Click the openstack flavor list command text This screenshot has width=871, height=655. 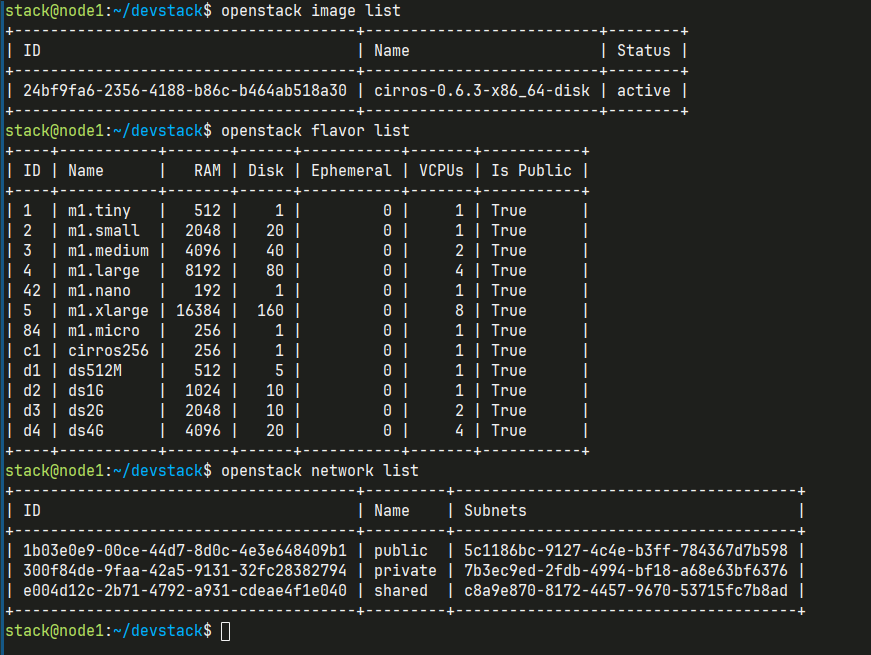pyautogui.click(x=315, y=131)
